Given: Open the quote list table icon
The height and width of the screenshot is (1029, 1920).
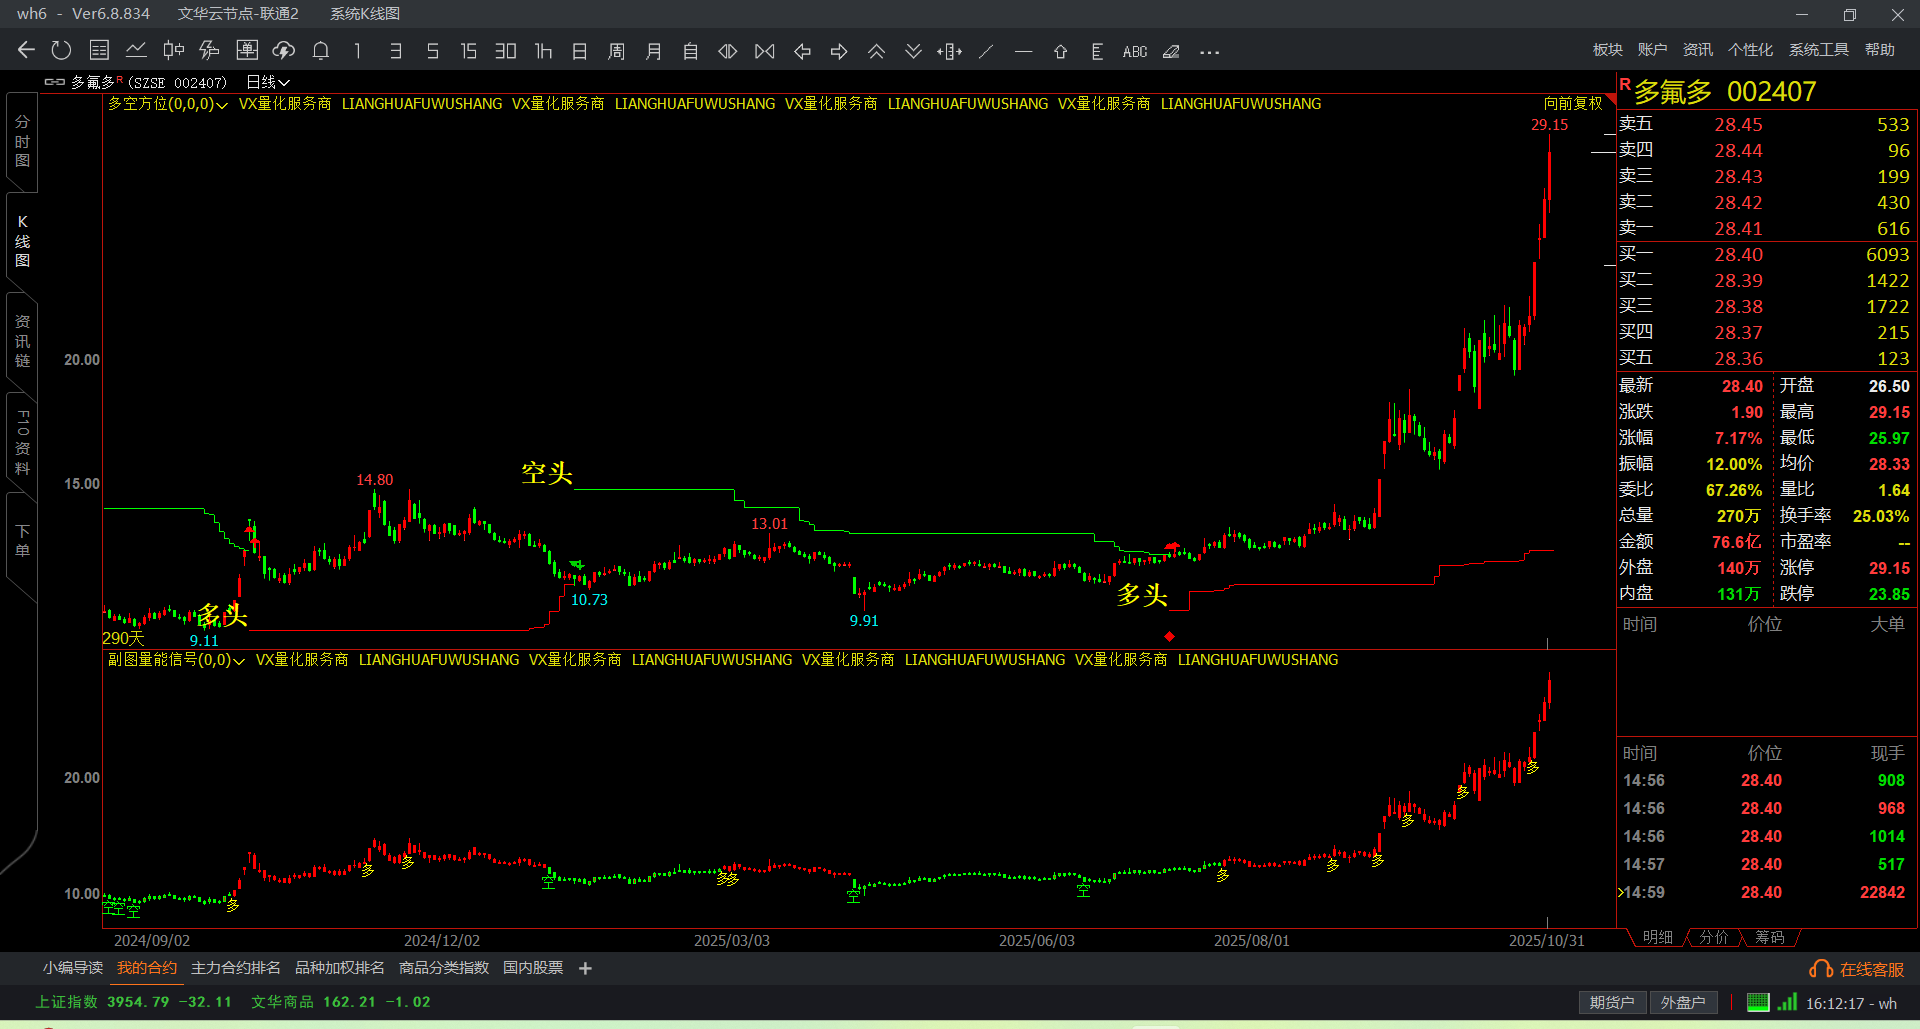Looking at the screenshot, I should [x=99, y=51].
